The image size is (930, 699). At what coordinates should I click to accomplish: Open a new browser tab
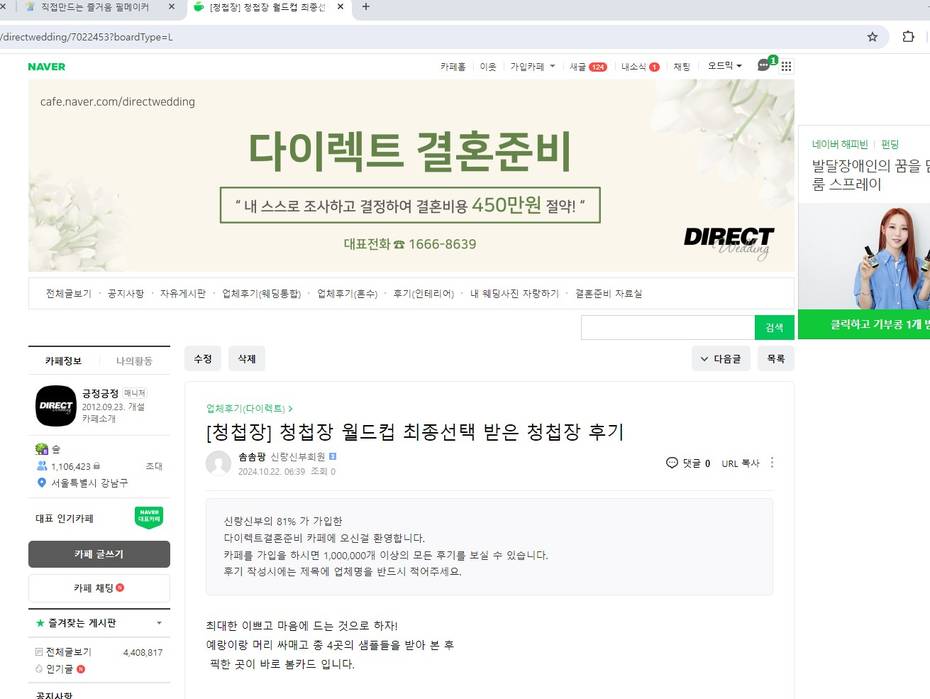(365, 7)
